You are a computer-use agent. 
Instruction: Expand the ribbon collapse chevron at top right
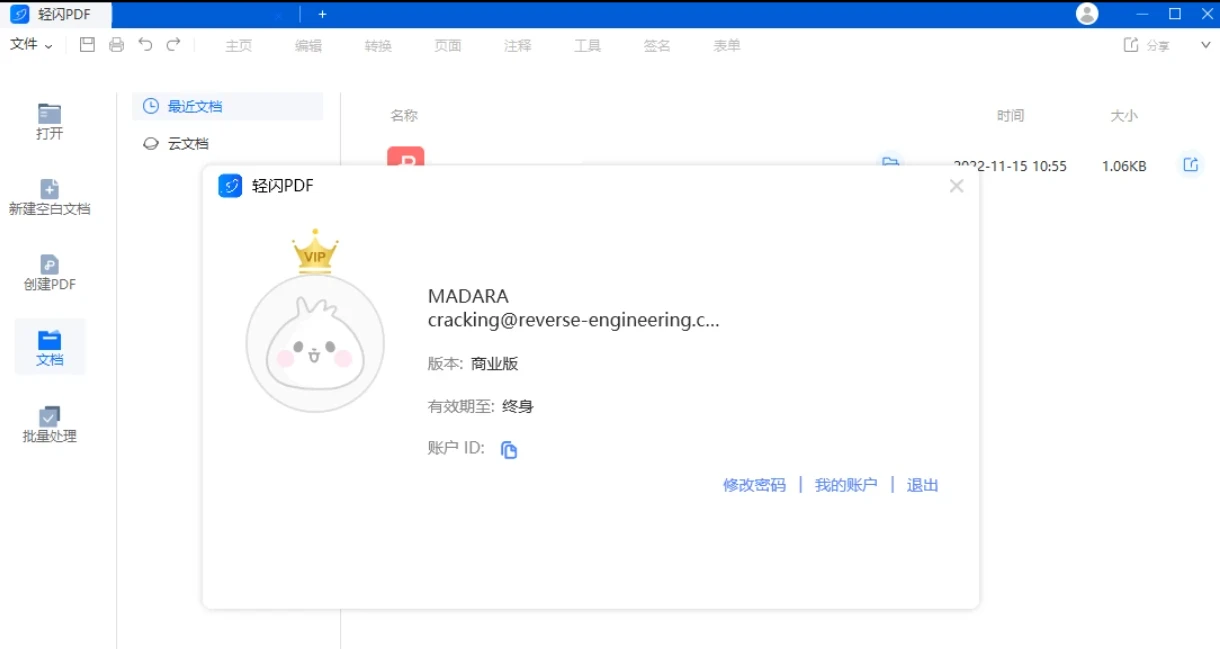pyautogui.click(x=1205, y=45)
